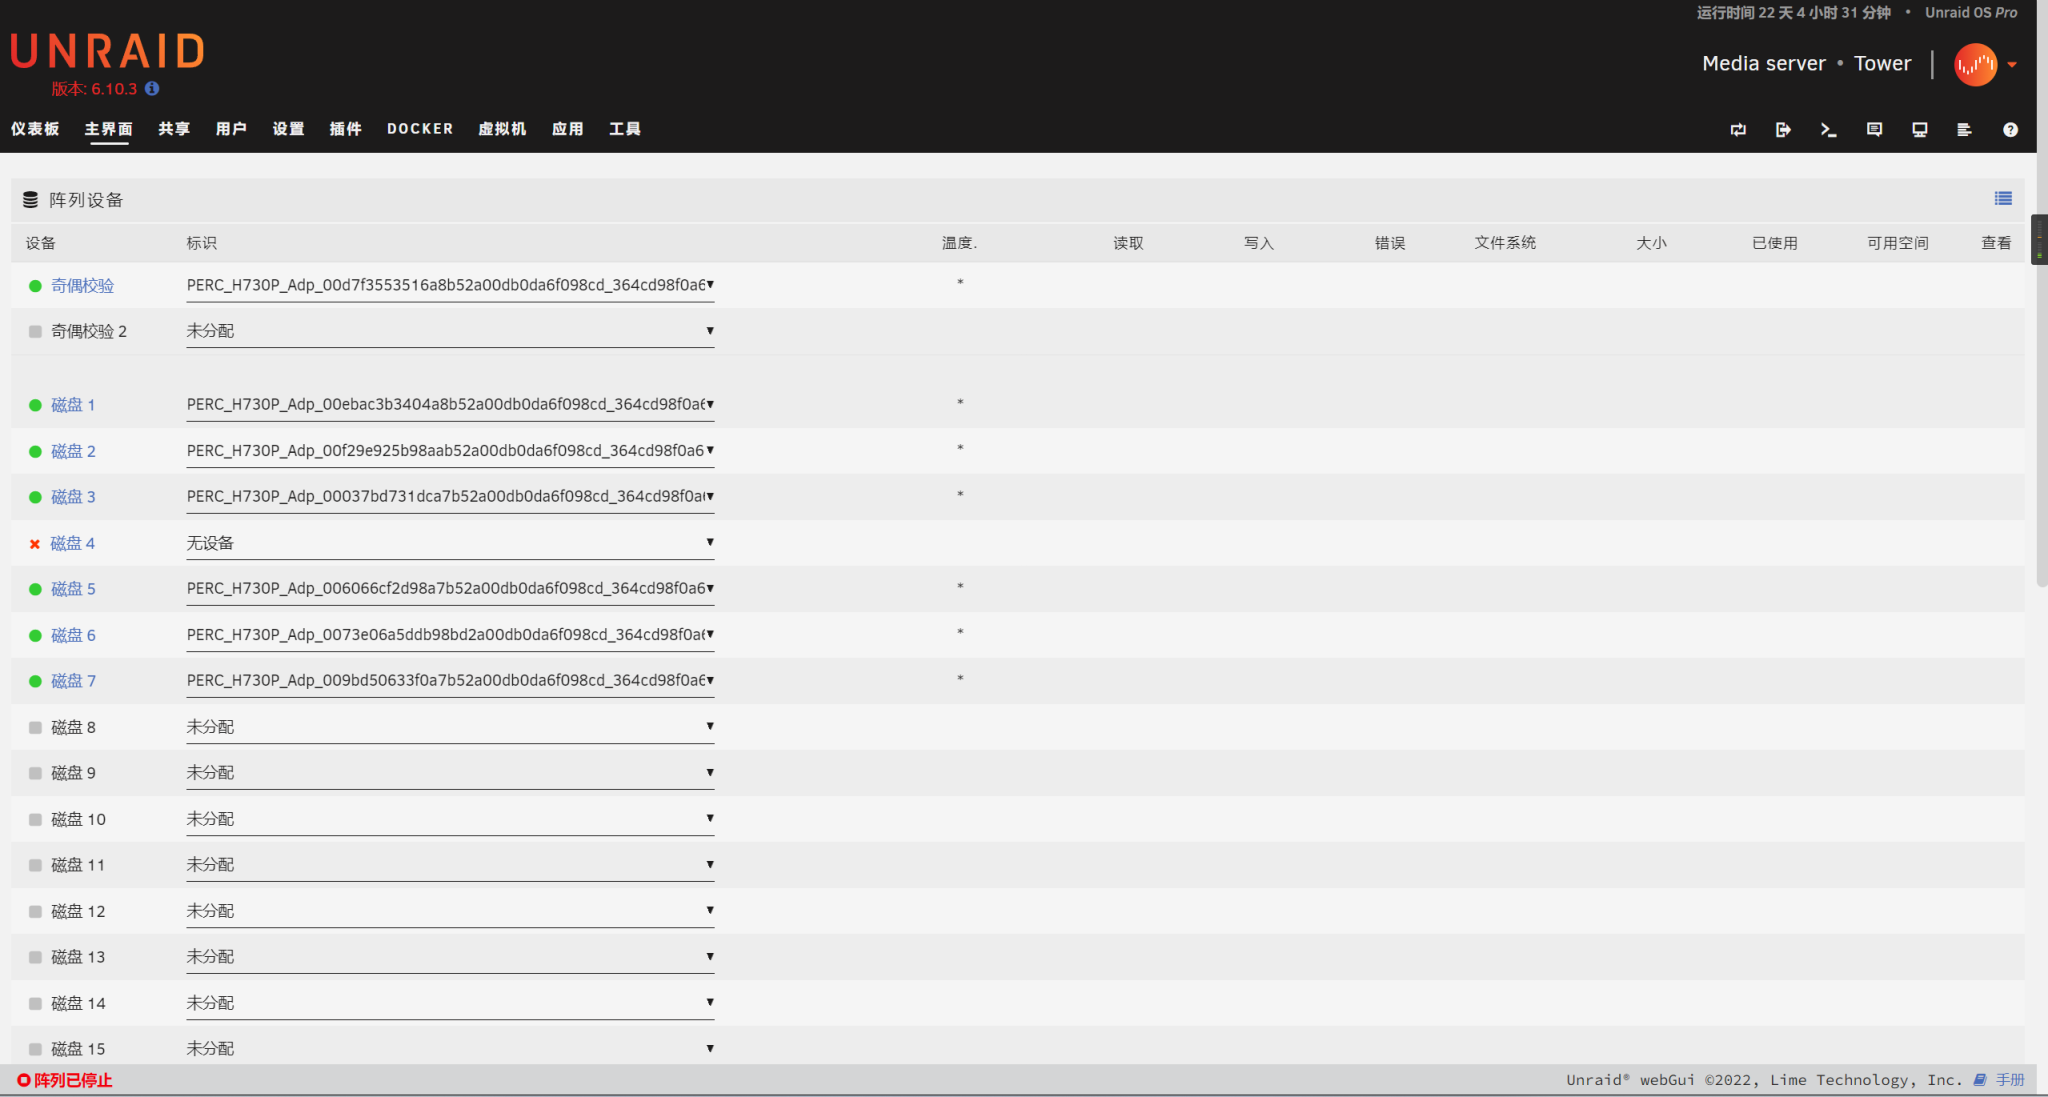Image resolution: width=2048 pixels, height=1097 pixels.
Task: Click the grey status square for 奇偶校验 2
Action: pos(35,332)
